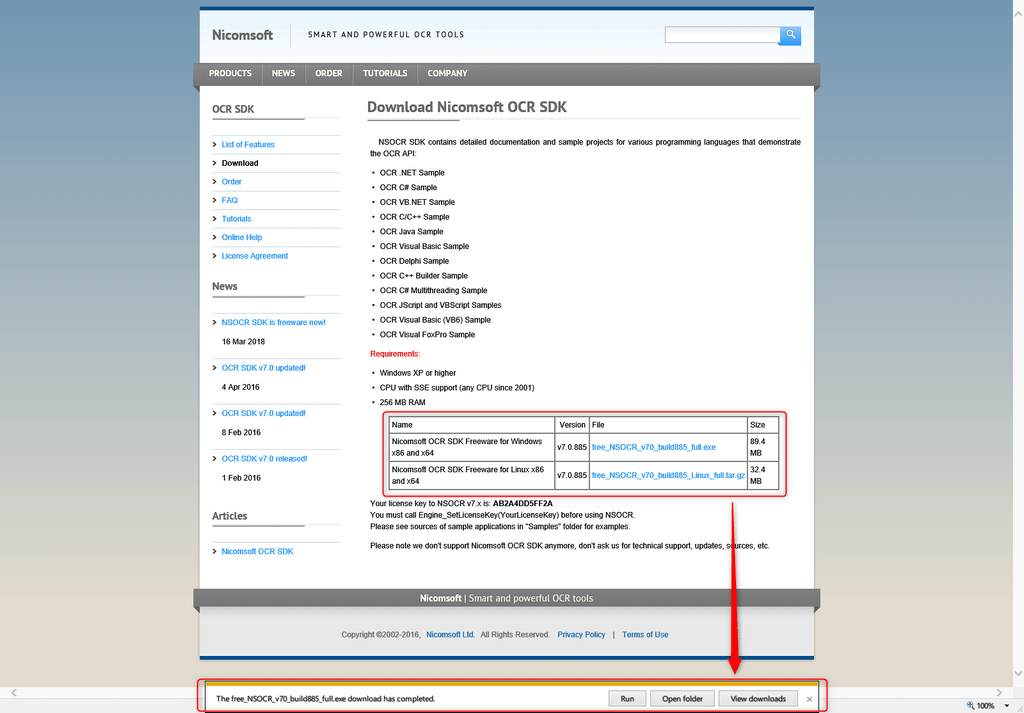The image size is (1024, 713).
Task: Click the horizontal scrollbar right arrow
Action: [997, 692]
